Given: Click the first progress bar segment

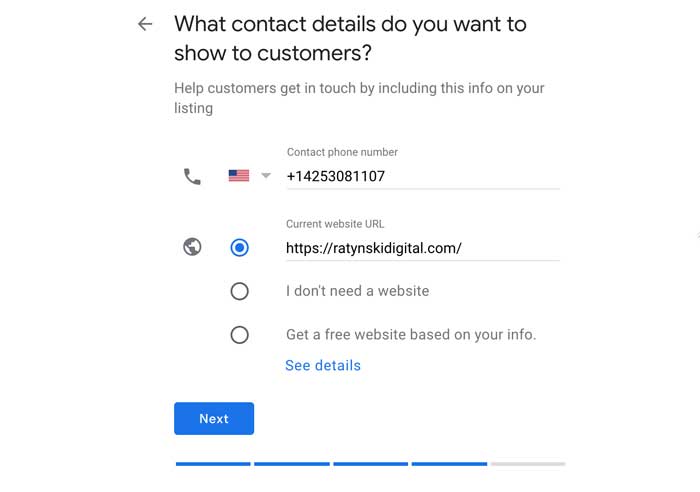Looking at the screenshot, I should [213, 464].
